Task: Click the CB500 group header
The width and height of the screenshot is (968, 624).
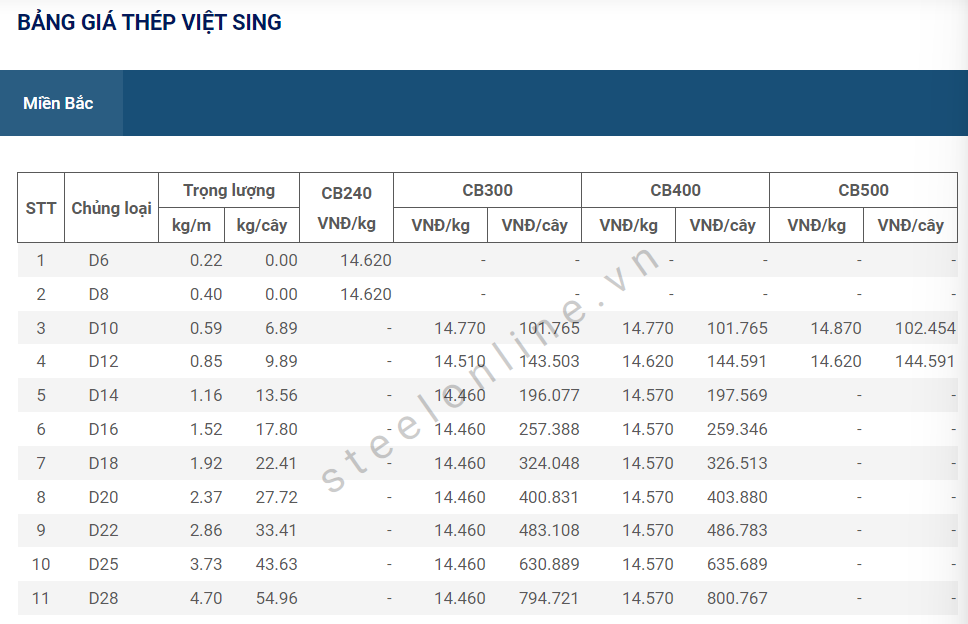Action: click(x=863, y=190)
